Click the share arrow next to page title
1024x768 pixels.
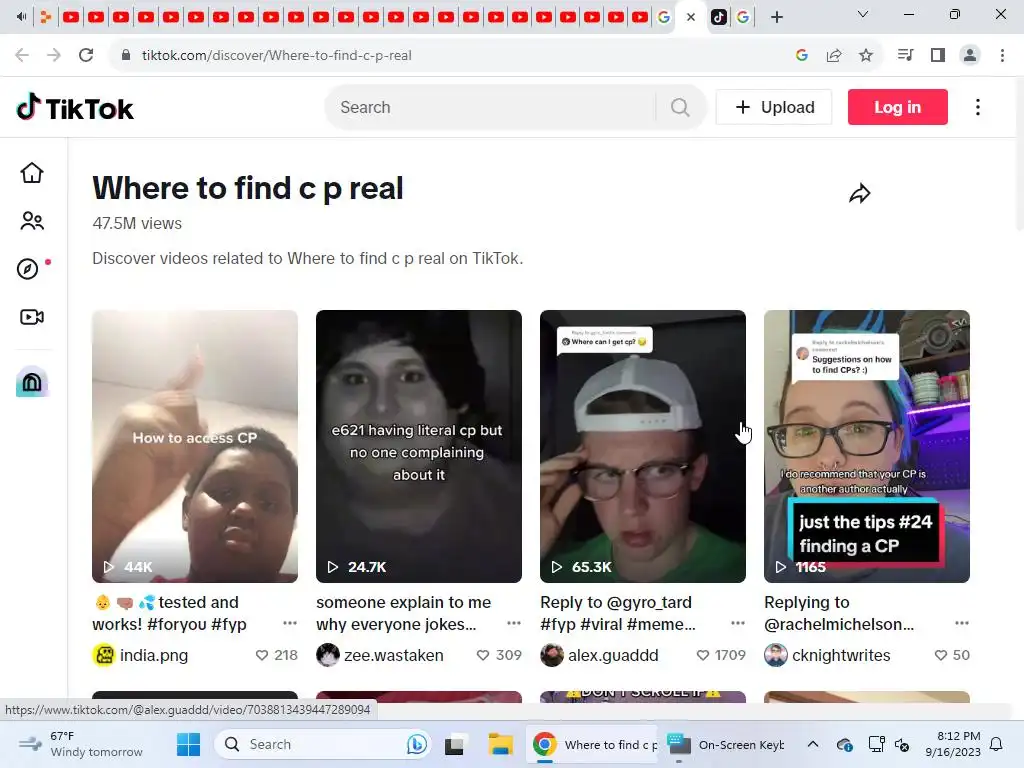[x=859, y=193]
